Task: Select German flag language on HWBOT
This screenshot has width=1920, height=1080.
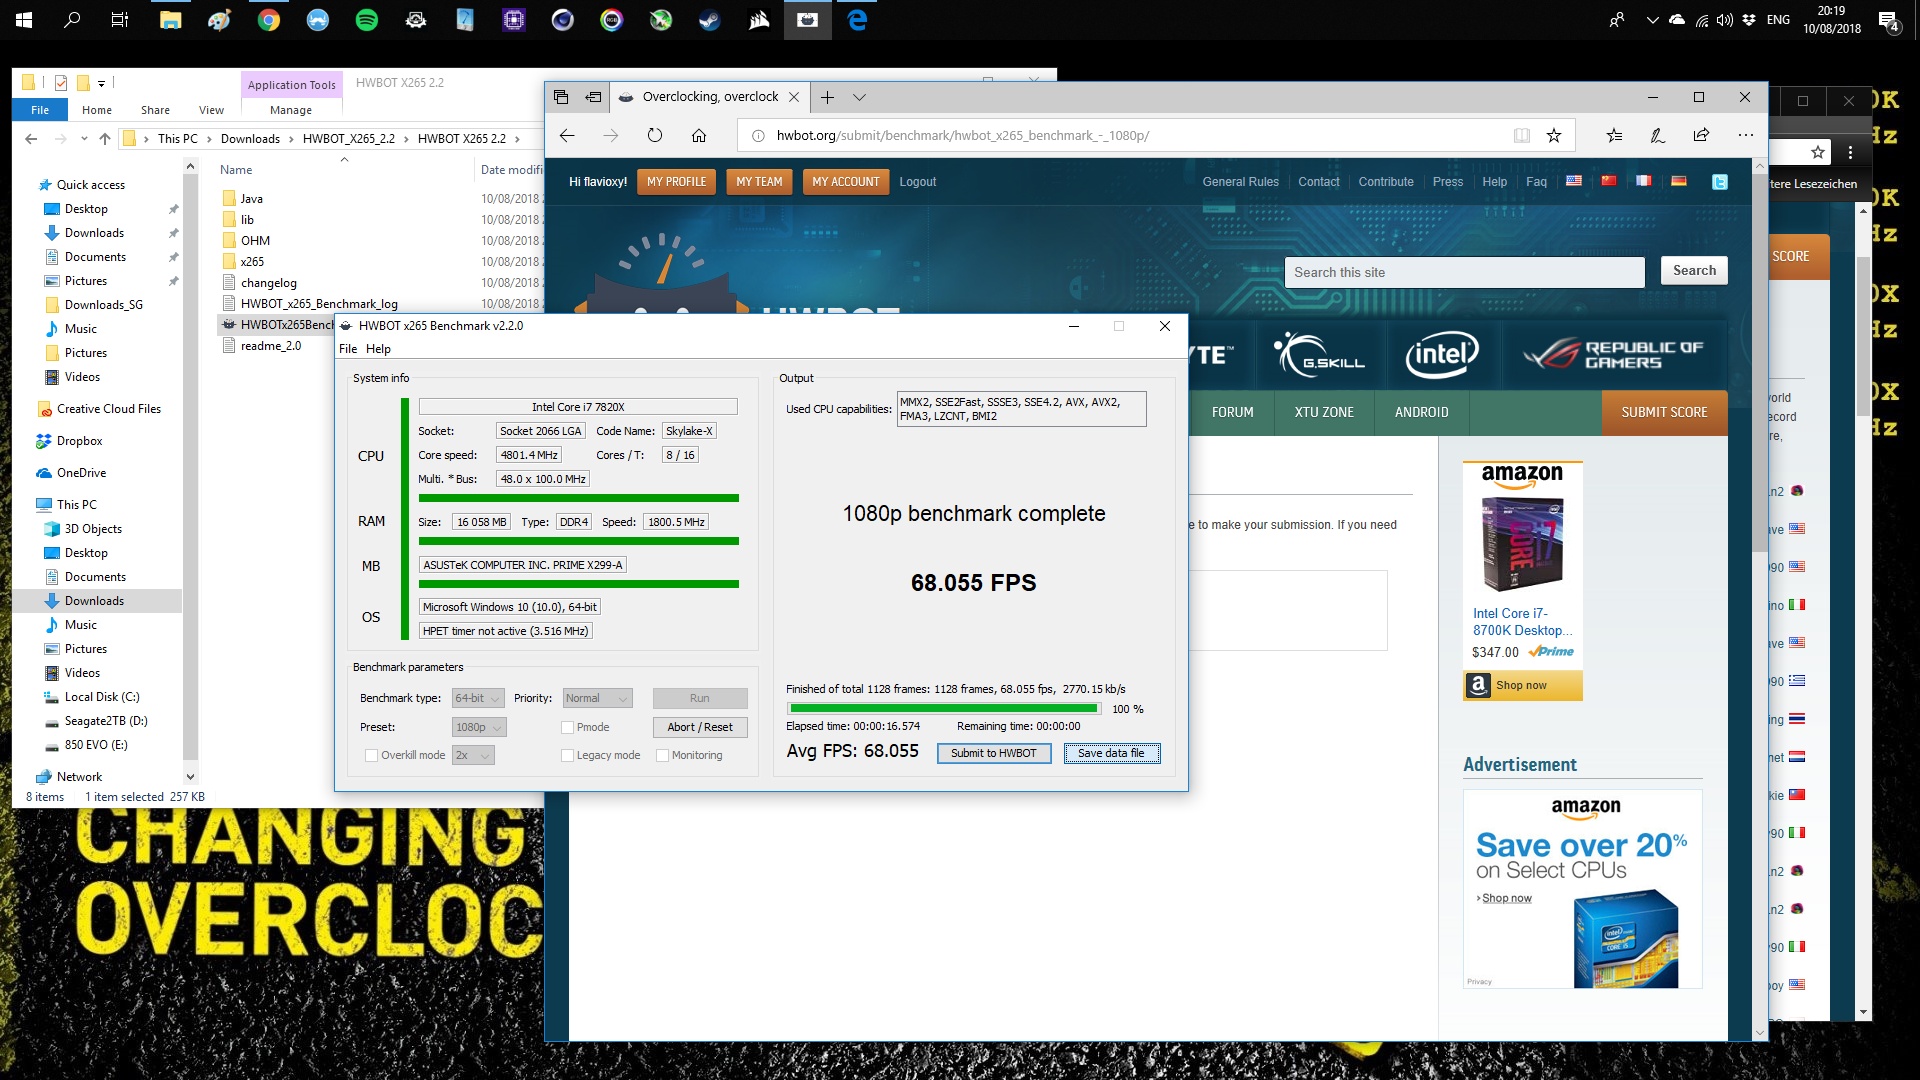Action: [x=1679, y=181]
